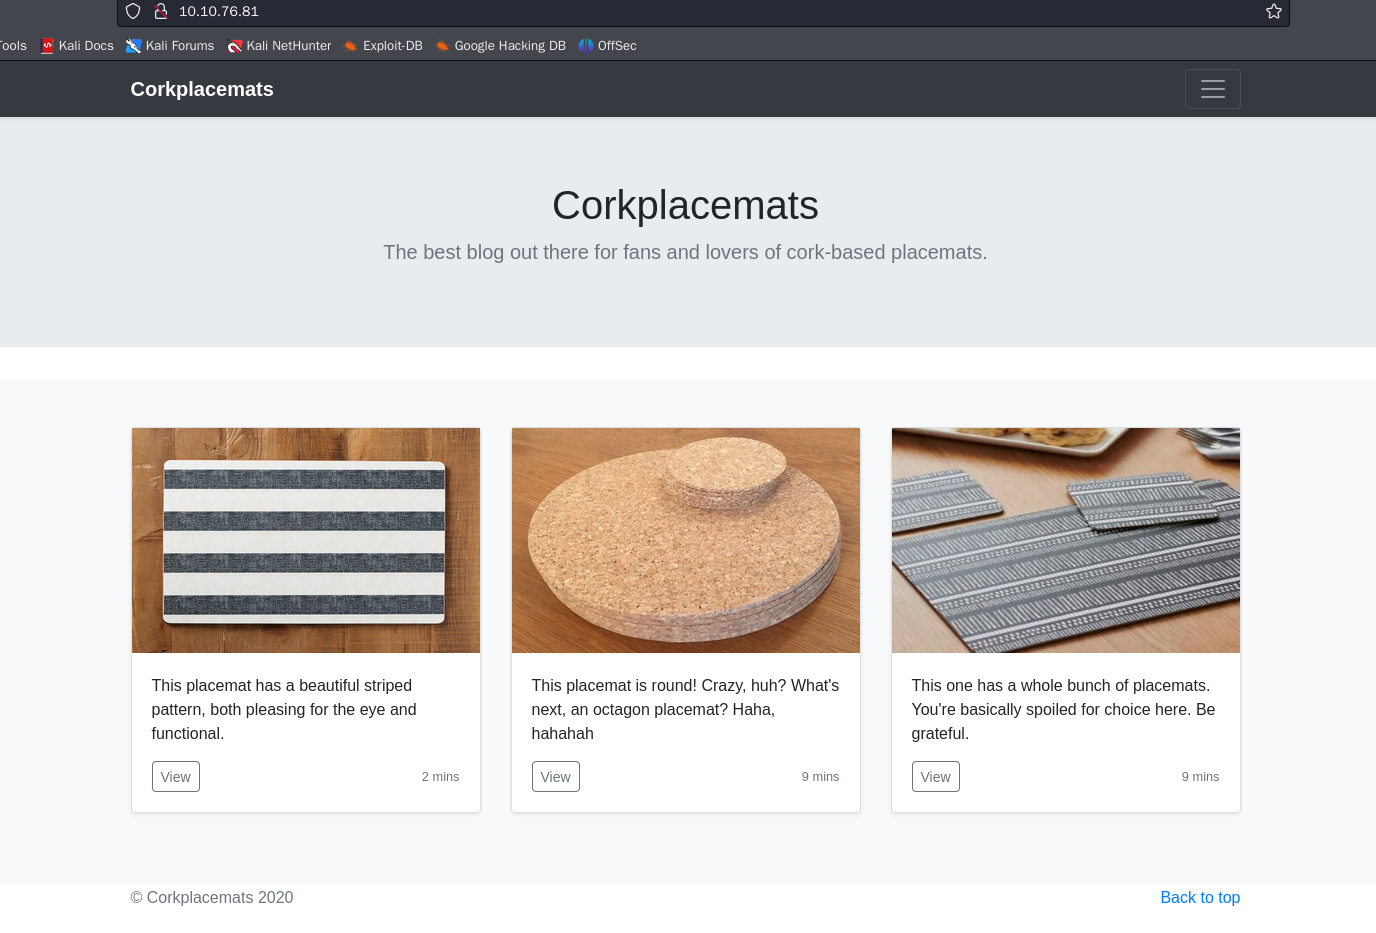This screenshot has width=1376, height=933.
Task: Bookmark this page with the star icon
Action: tap(1273, 11)
